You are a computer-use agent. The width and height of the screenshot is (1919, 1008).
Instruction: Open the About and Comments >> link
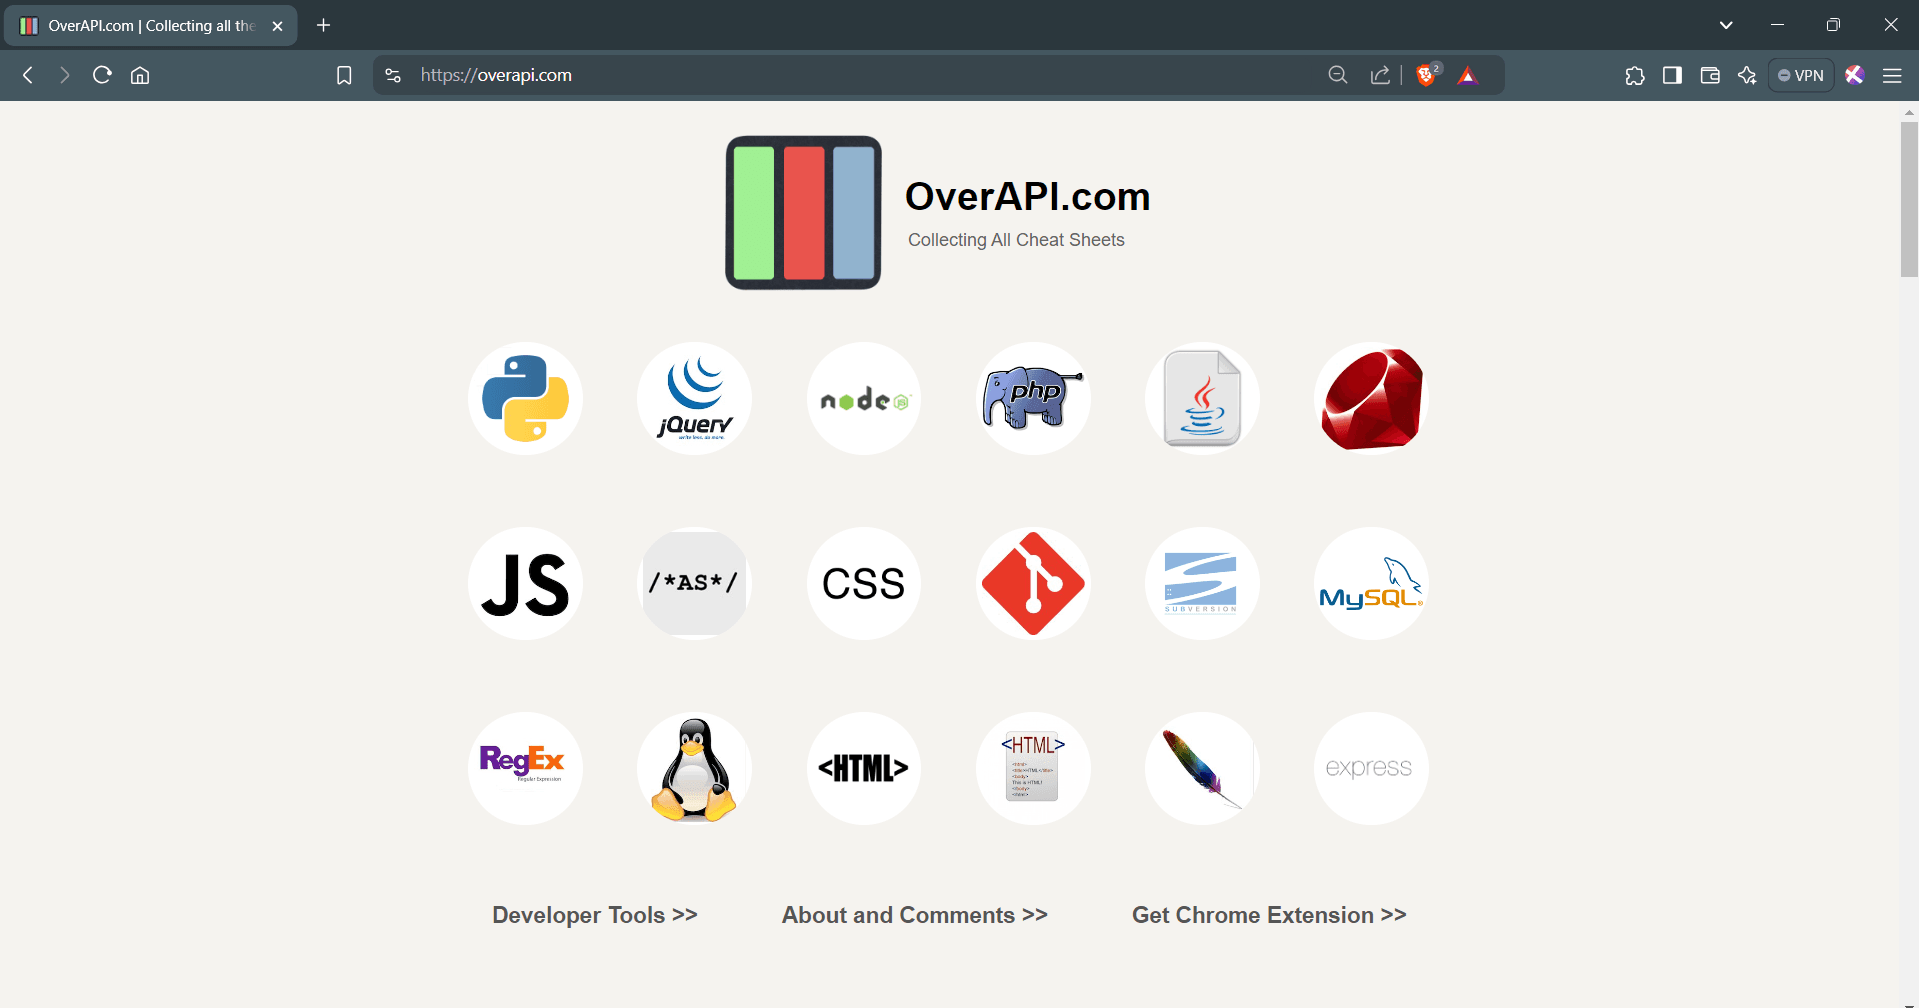click(x=915, y=915)
